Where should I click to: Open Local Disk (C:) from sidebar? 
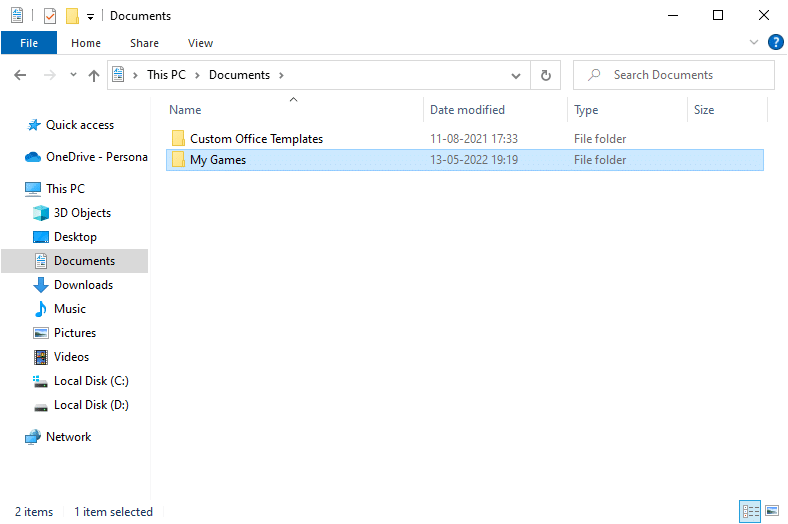pyautogui.click(x=90, y=381)
